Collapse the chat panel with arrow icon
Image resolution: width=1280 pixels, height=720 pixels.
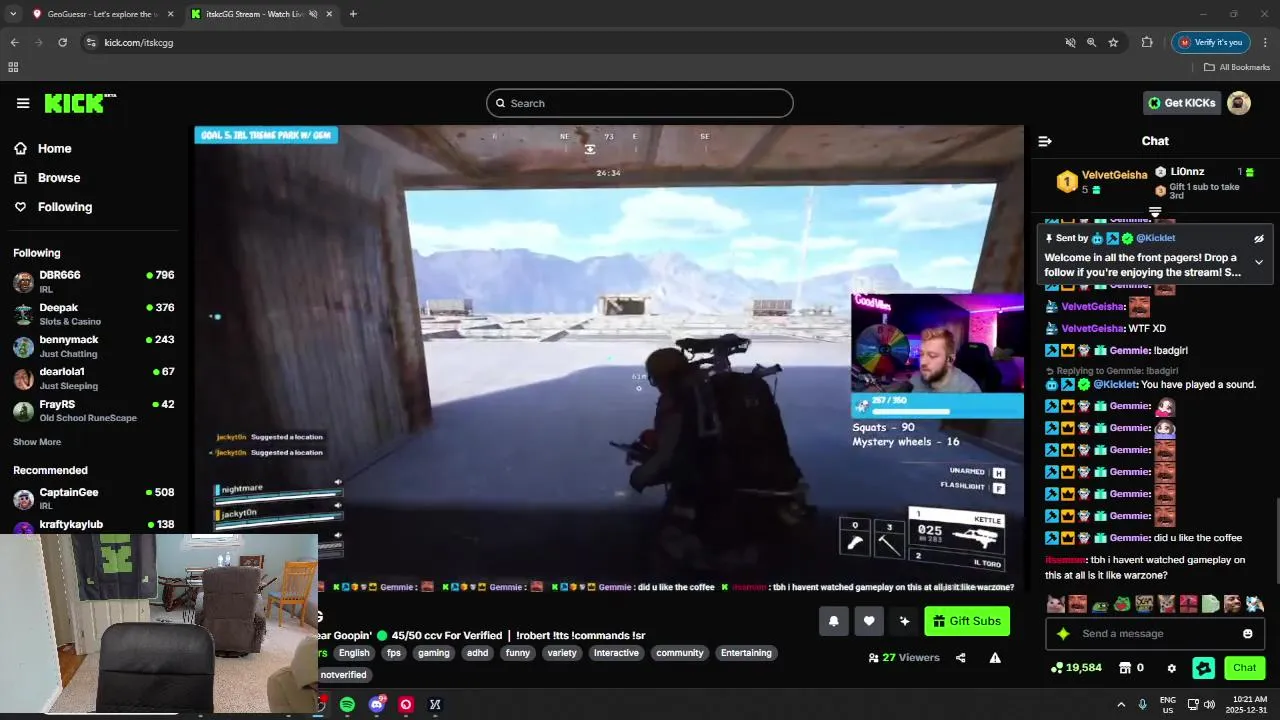click(1045, 141)
